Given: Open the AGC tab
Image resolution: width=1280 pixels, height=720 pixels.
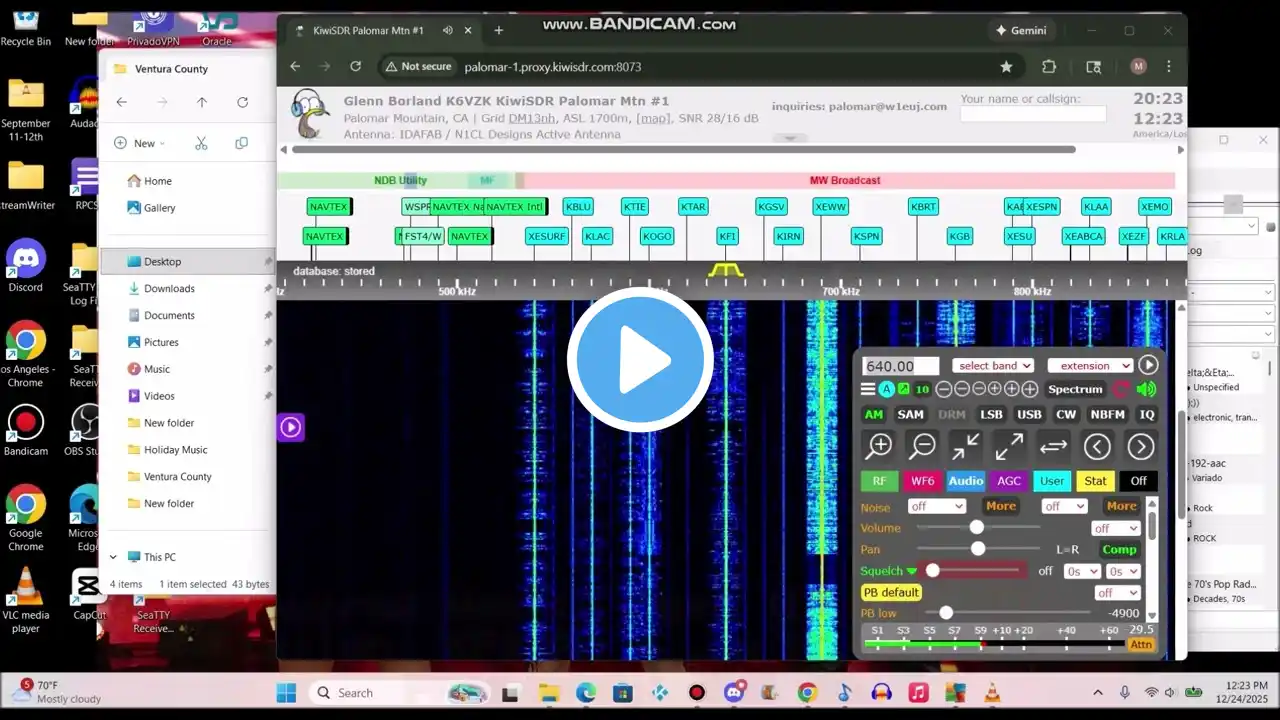Looking at the screenshot, I should [1009, 481].
